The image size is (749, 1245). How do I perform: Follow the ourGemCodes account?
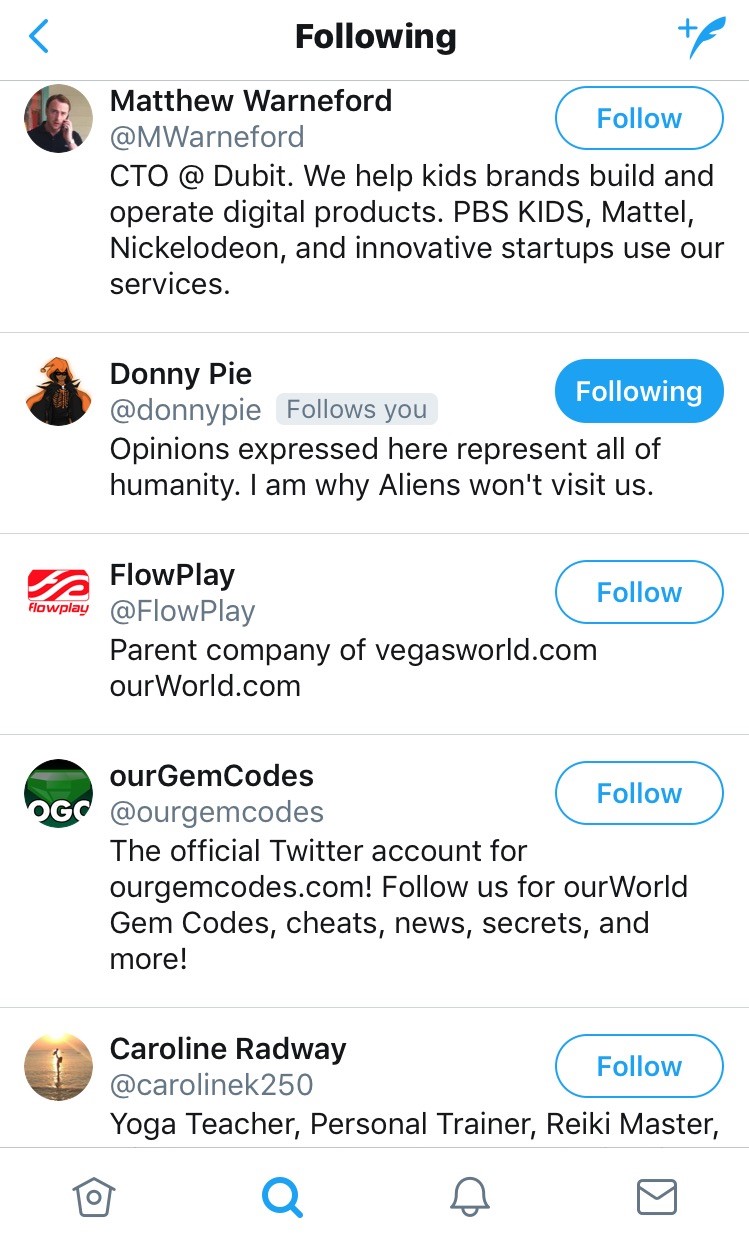[x=638, y=793]
